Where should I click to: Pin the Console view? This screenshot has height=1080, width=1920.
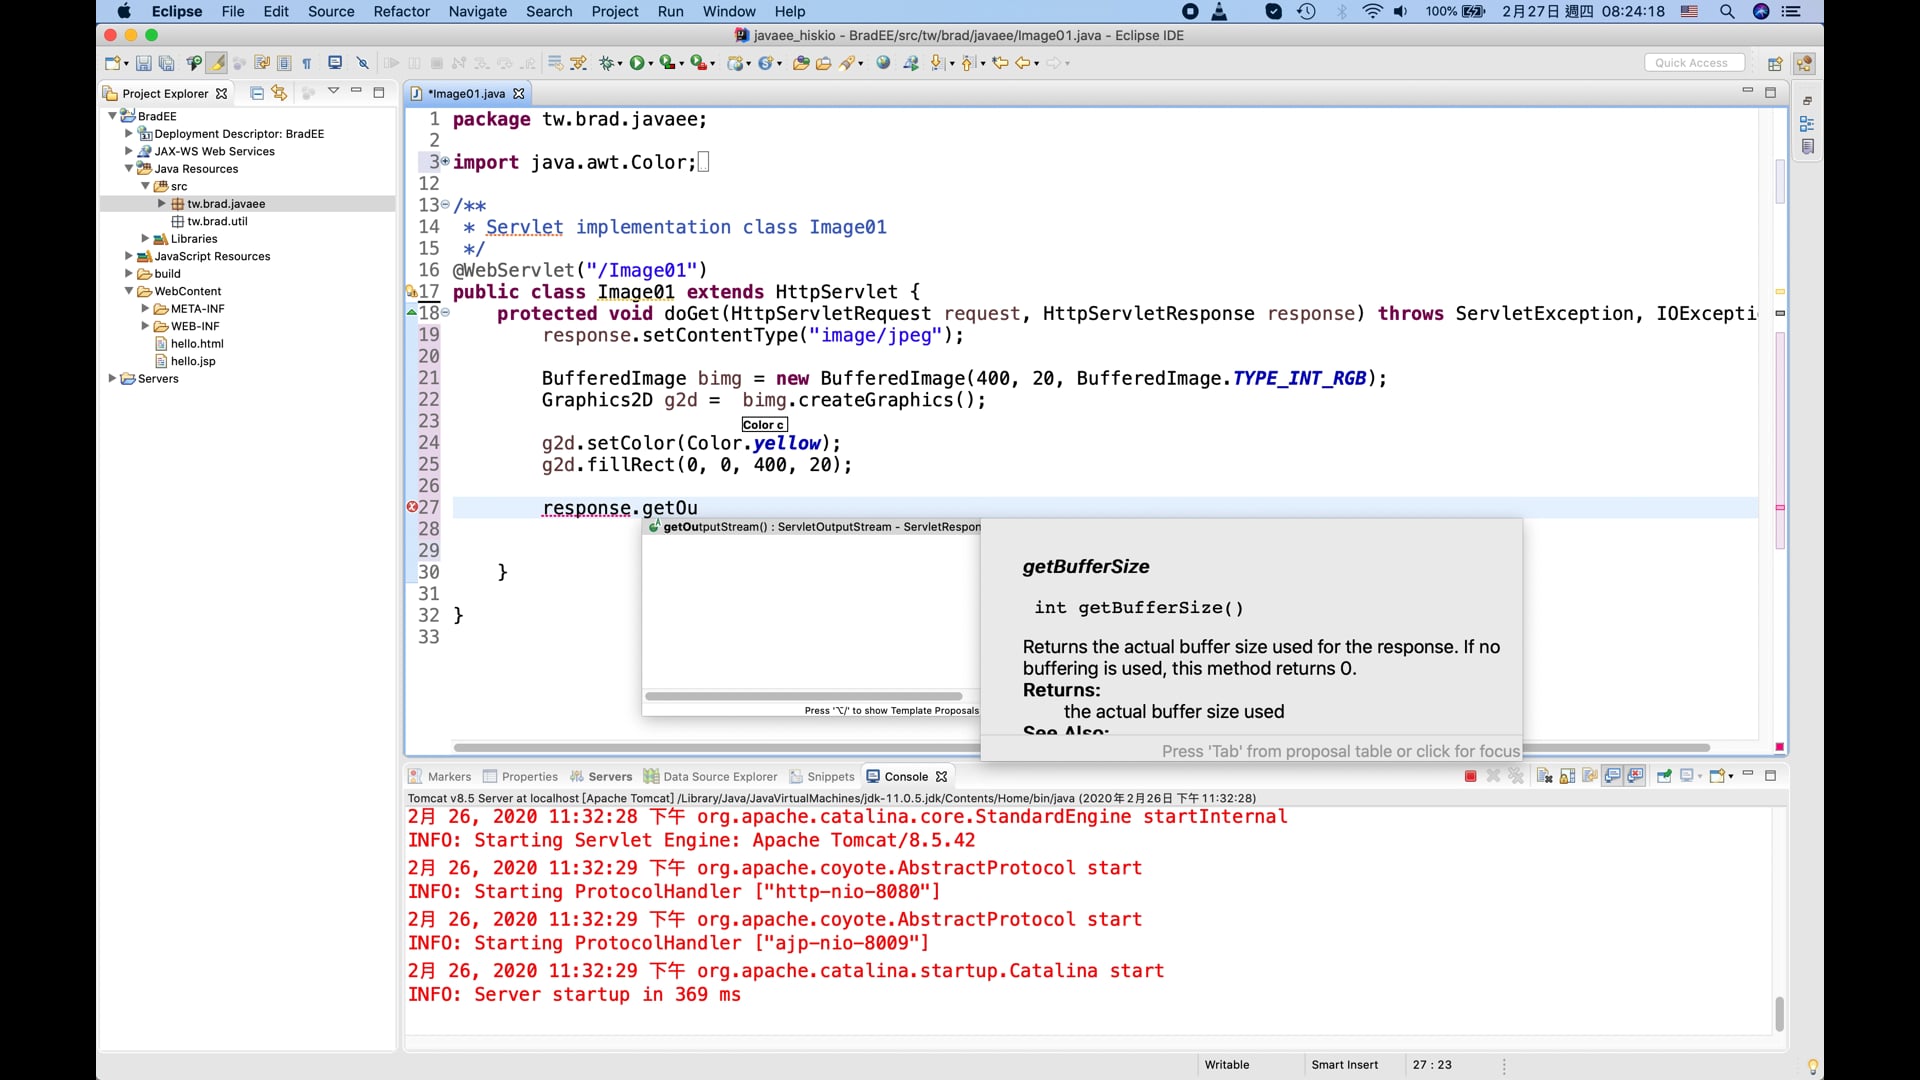(1664, 776)
